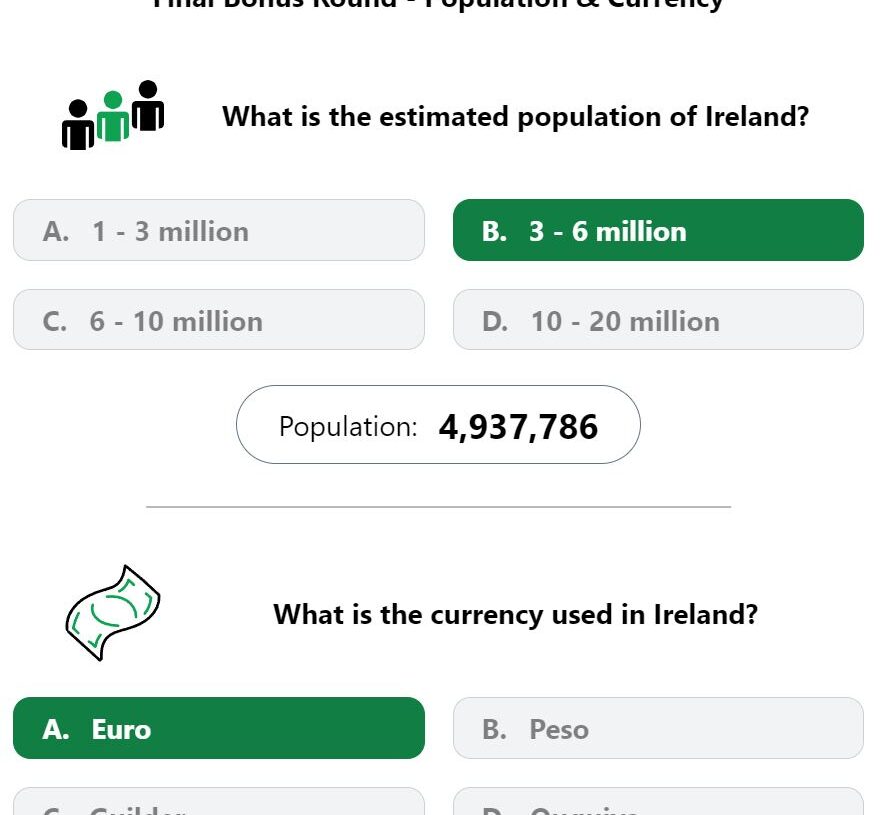Select the cut-off currency option D
883x815 pixels.
658,801
